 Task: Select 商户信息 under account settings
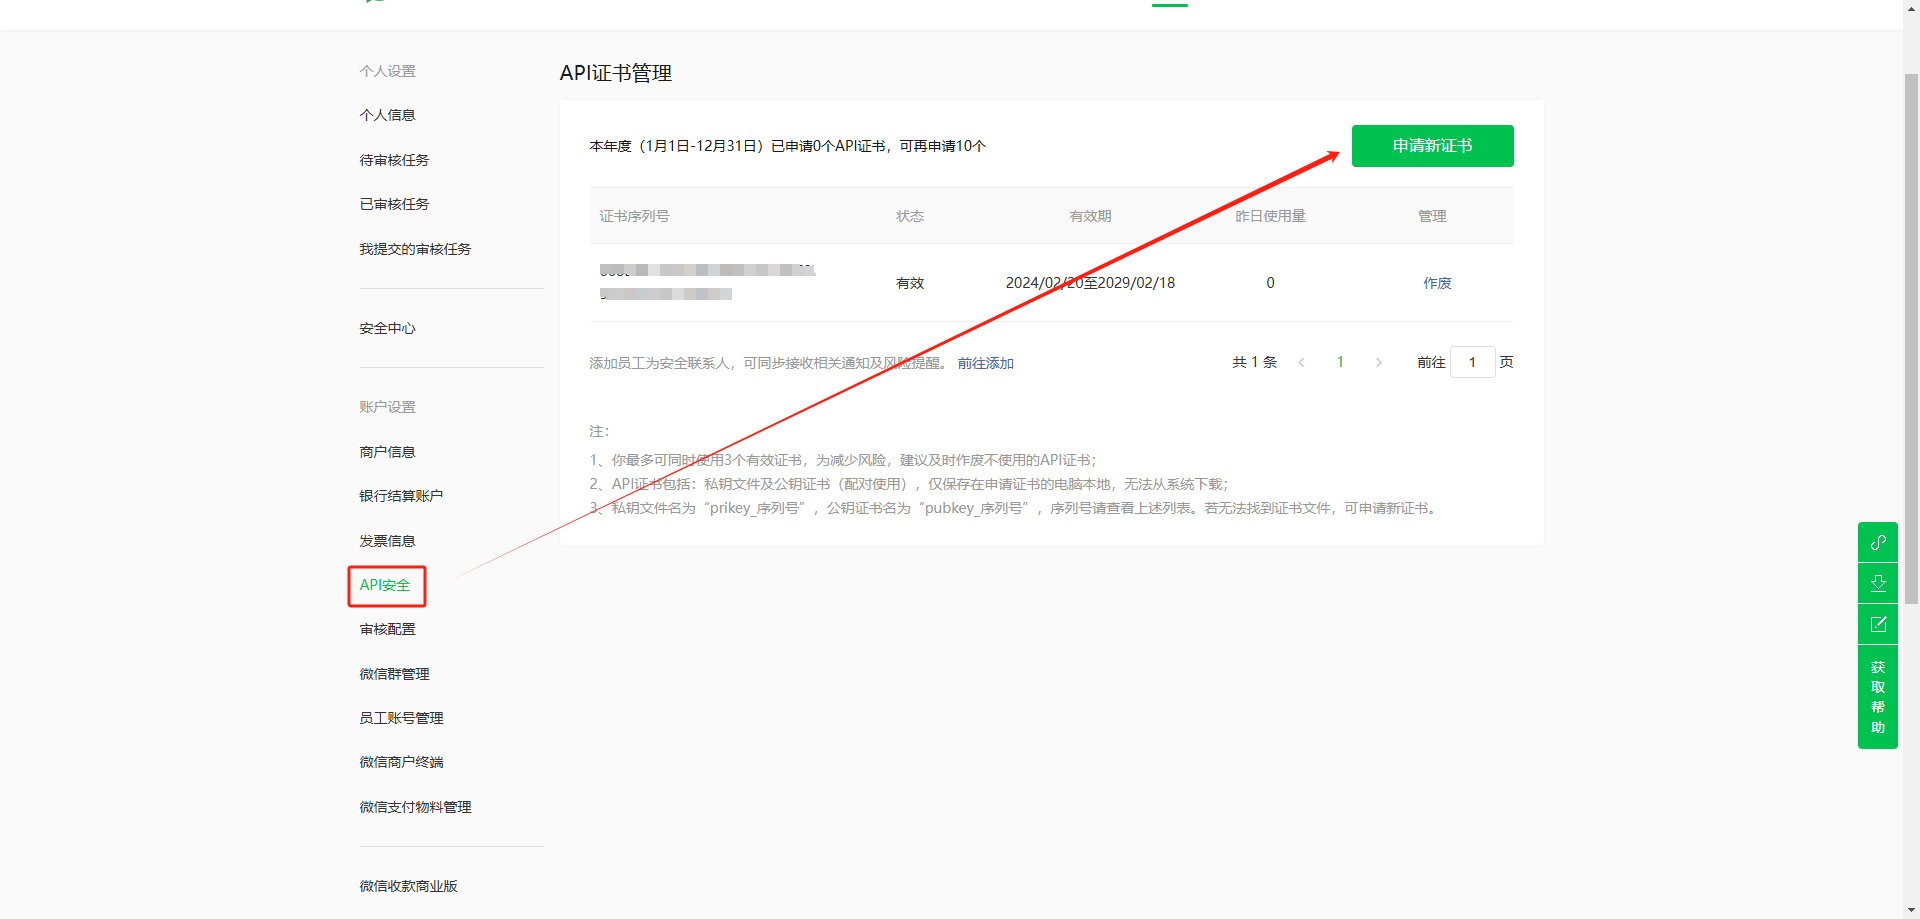tap(387, 452)
